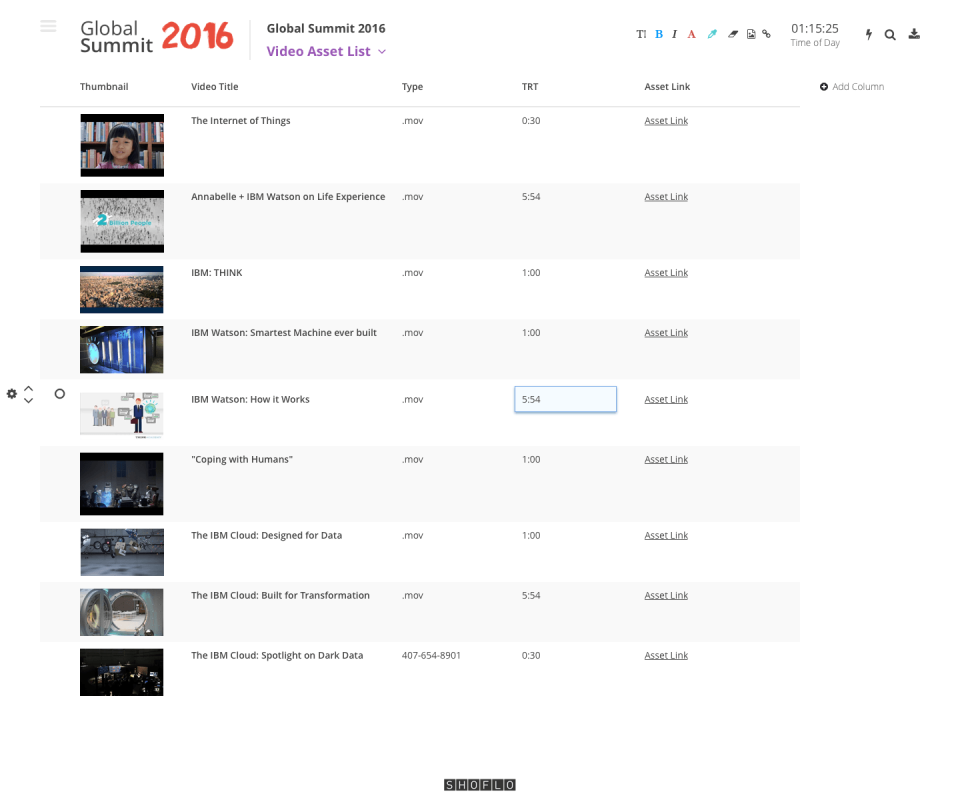Open the text size formatting icon
The width and height of the screenshot is (960, 800).
pos(641,33)
